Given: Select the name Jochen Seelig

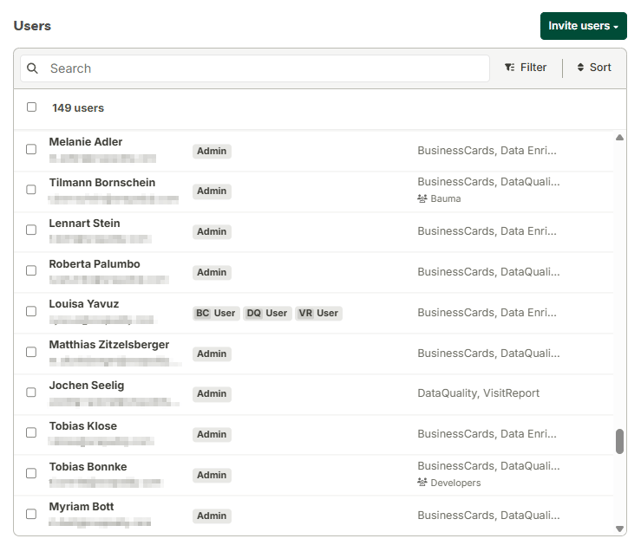Looking at the screenshot, I should 87,386.
